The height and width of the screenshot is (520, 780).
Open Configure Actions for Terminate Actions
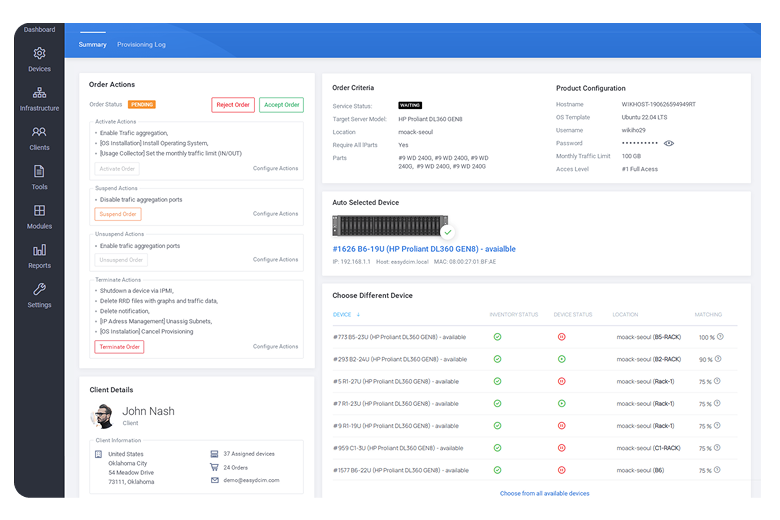(x=276, y=346)
